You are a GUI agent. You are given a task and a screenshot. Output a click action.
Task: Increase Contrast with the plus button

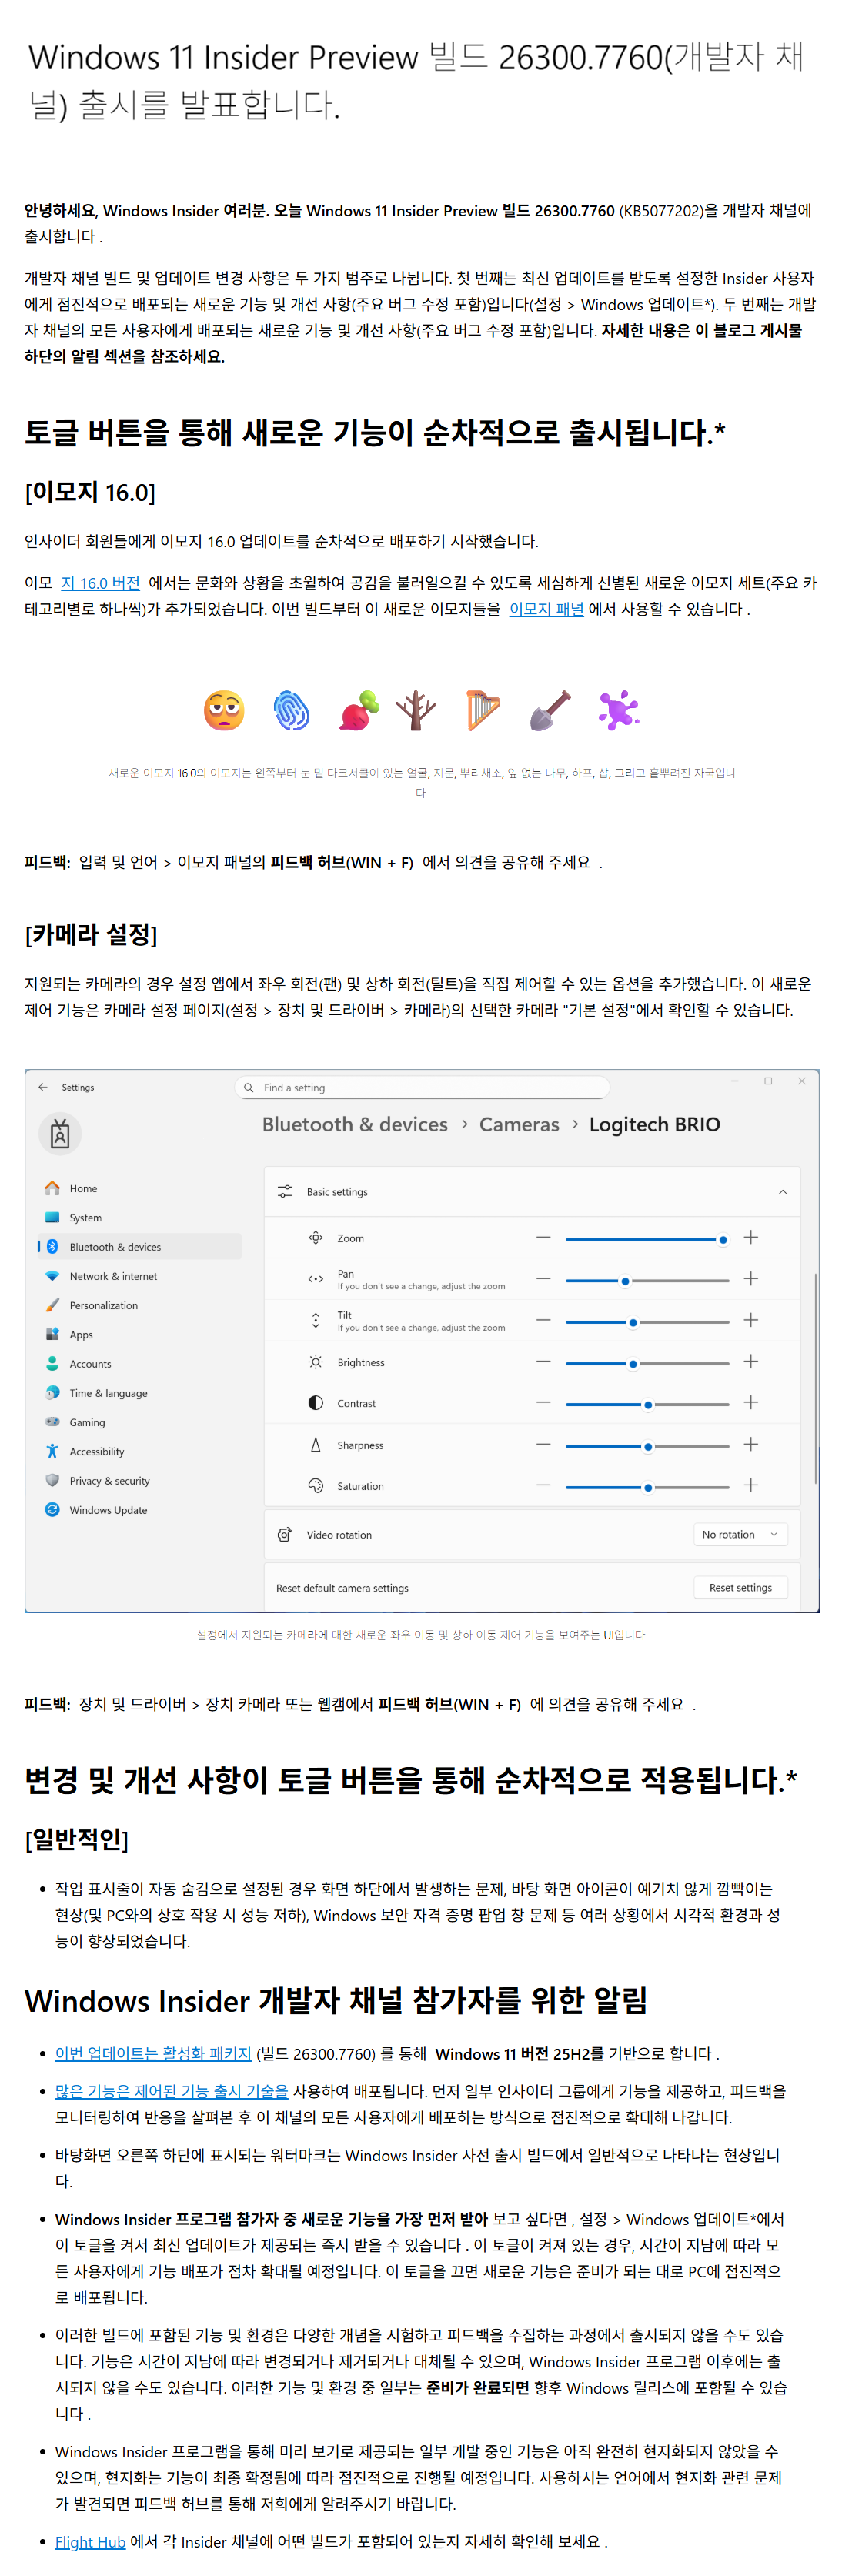point(750,1402)
